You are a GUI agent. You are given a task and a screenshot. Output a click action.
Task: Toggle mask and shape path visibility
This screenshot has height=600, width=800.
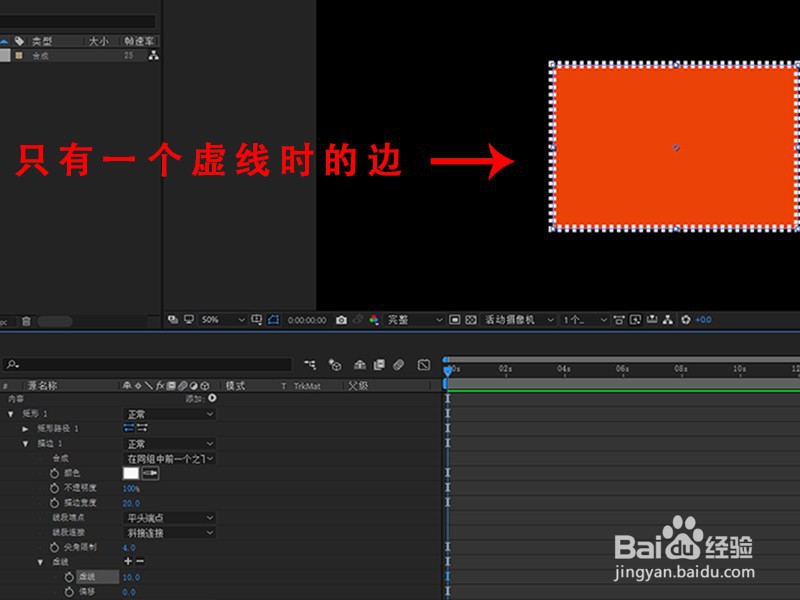coord(273,319)
